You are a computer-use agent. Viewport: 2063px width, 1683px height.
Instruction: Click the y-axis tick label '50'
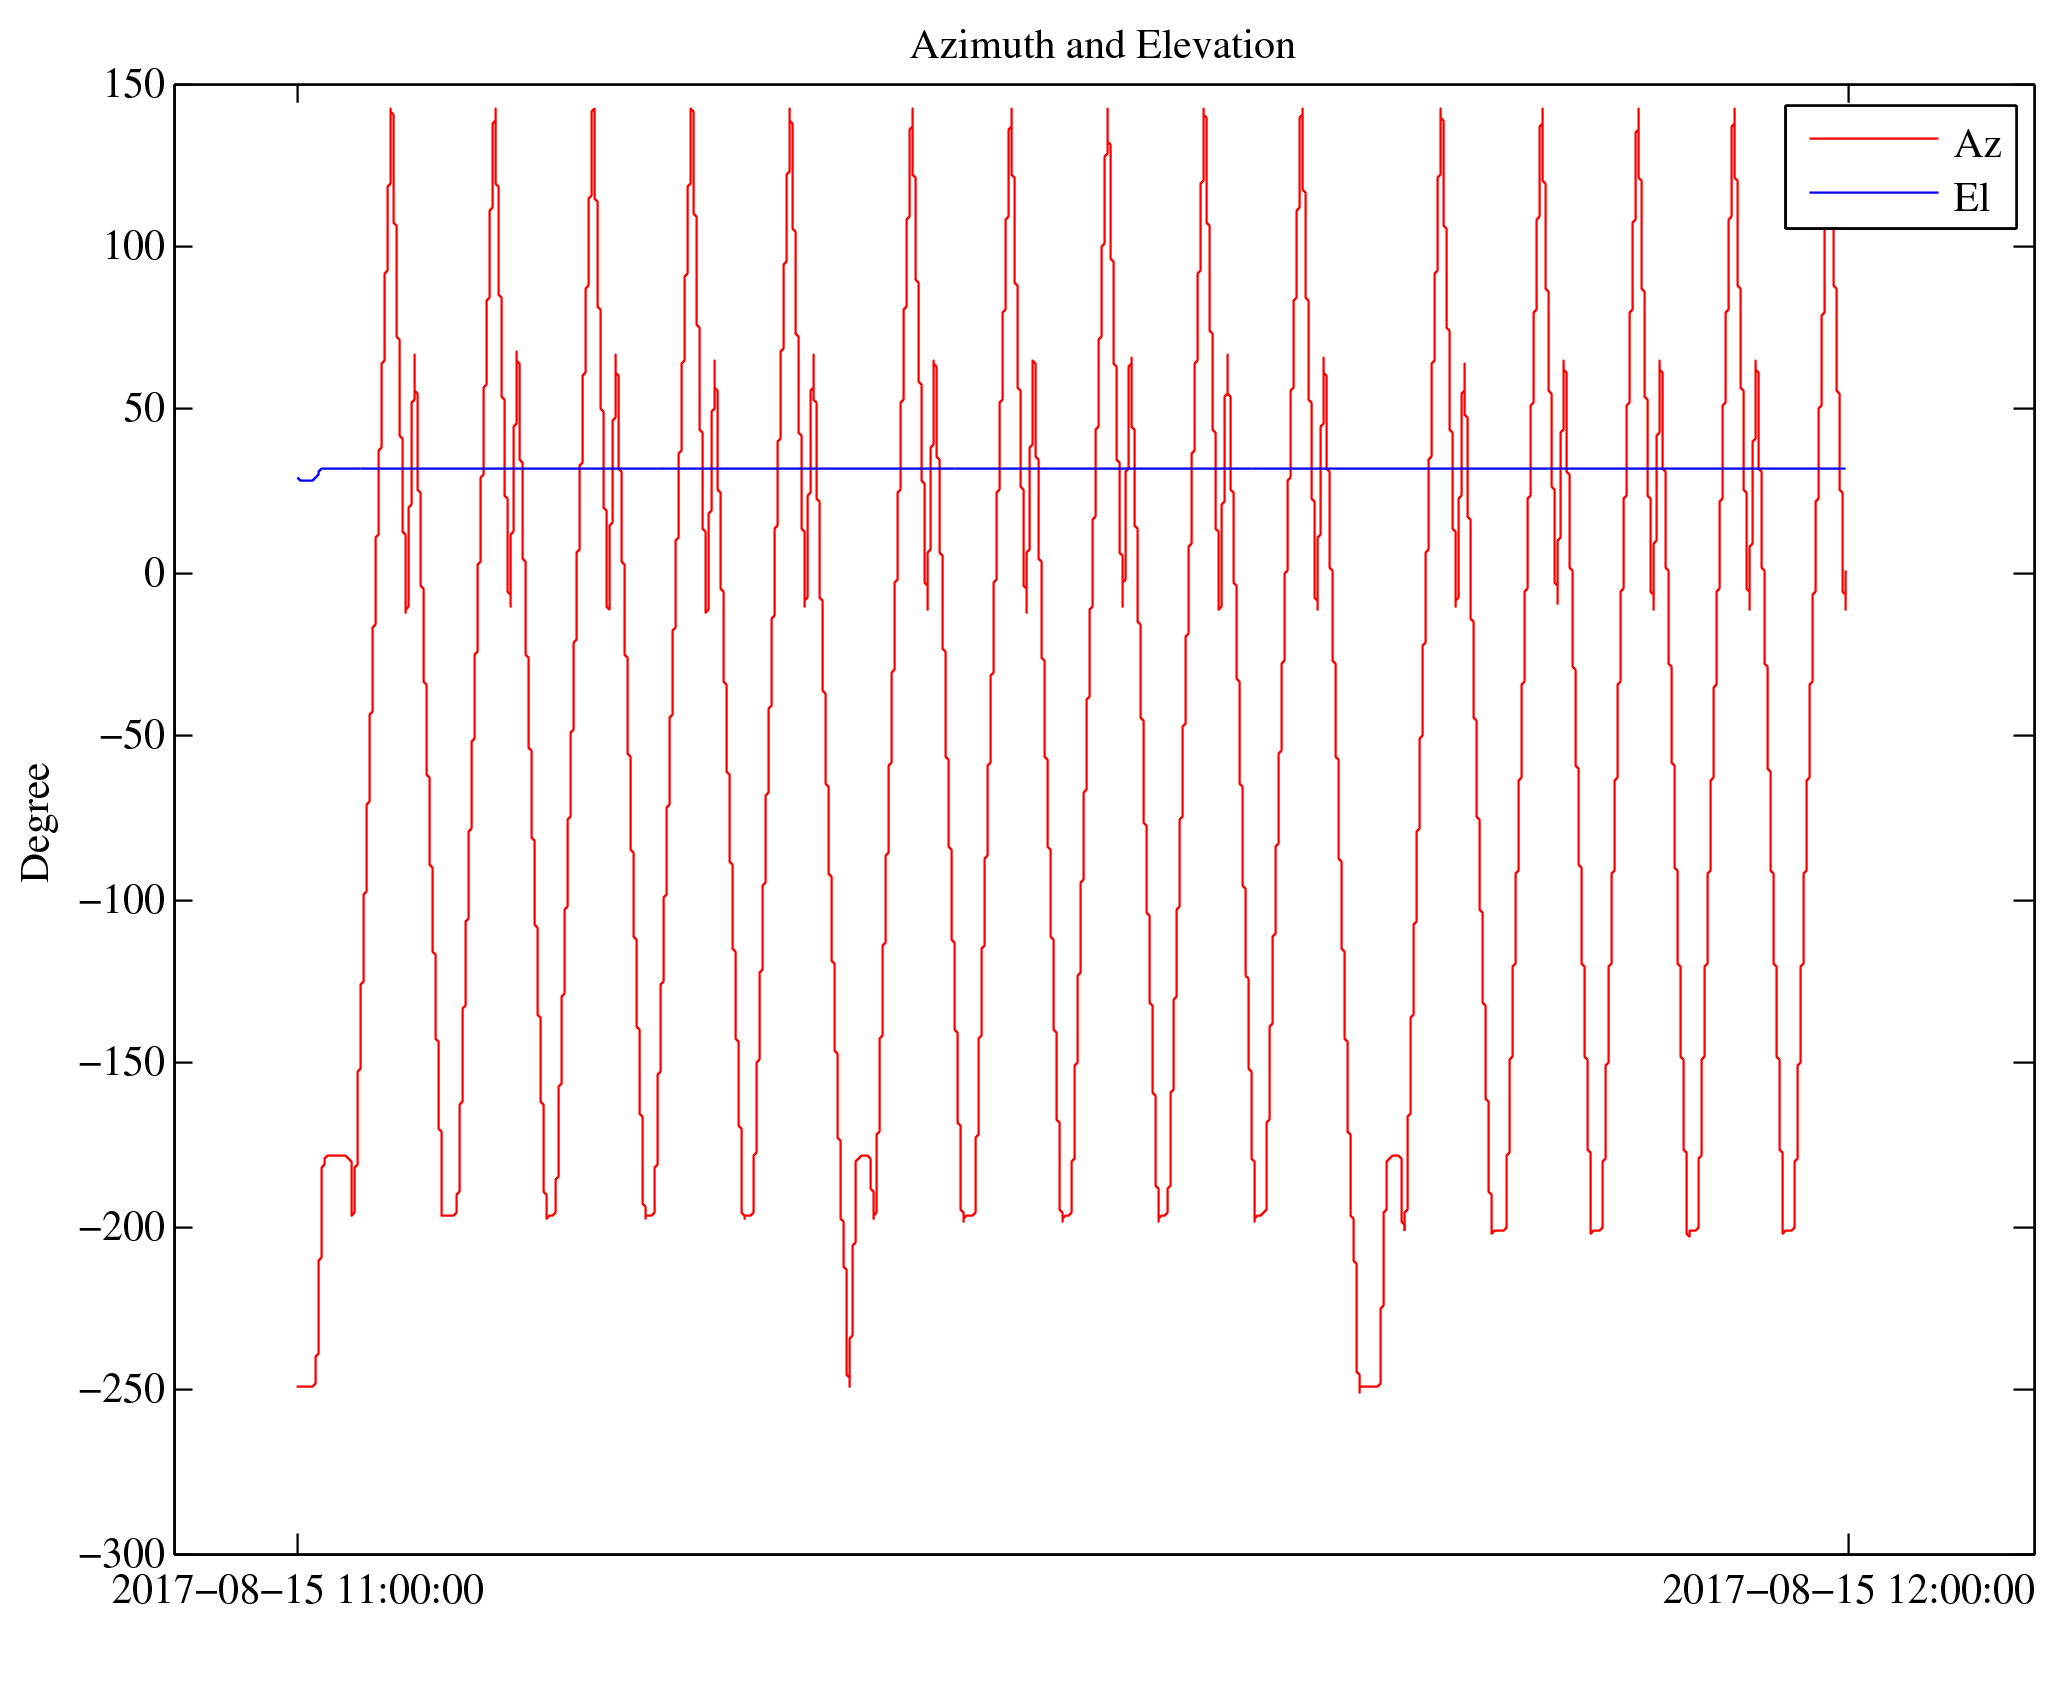(x=144, y=409)
